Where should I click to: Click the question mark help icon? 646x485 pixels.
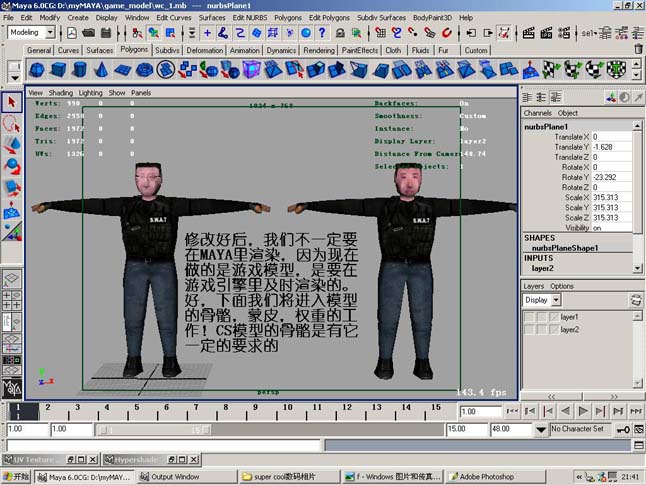tap(322, 33)
